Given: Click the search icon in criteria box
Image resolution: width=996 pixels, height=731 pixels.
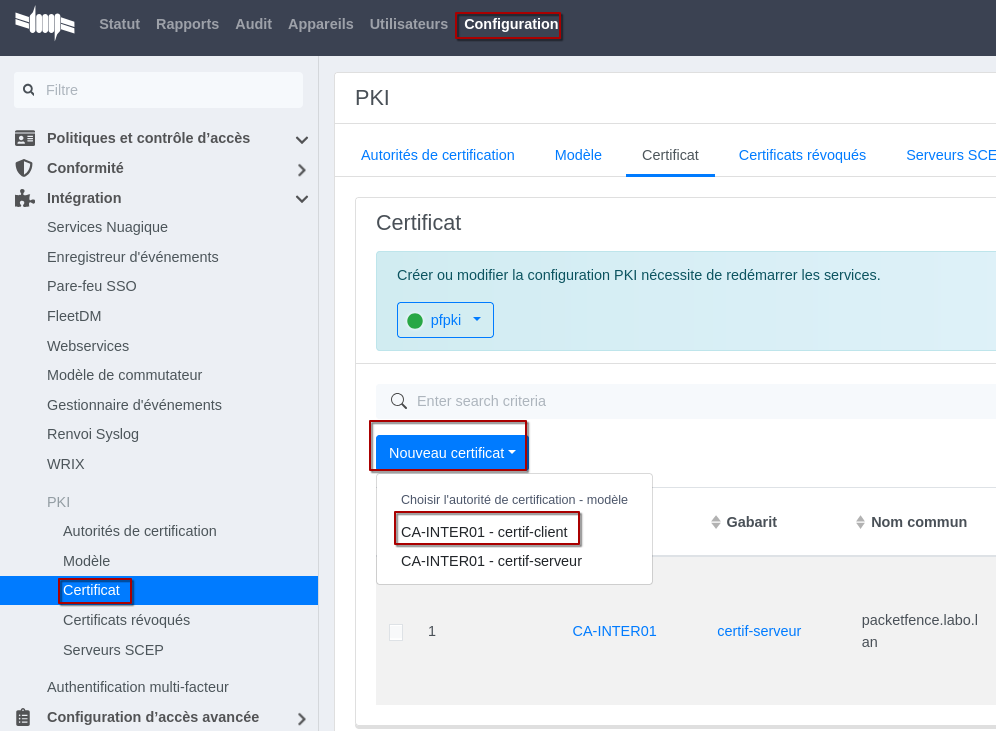Looking at the screenshot, I should (x=399, y=401).
